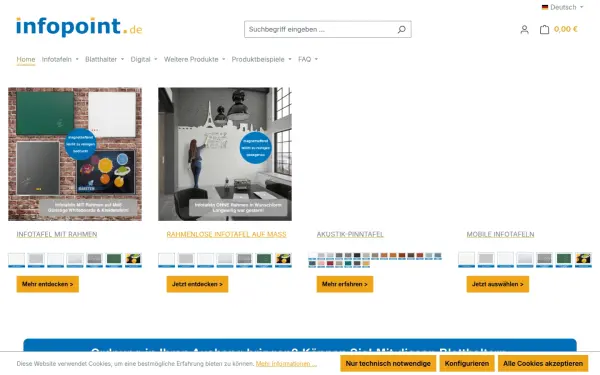600x375 pixels.
Task: Go to the Home menu item
Action: pos(26,59)
